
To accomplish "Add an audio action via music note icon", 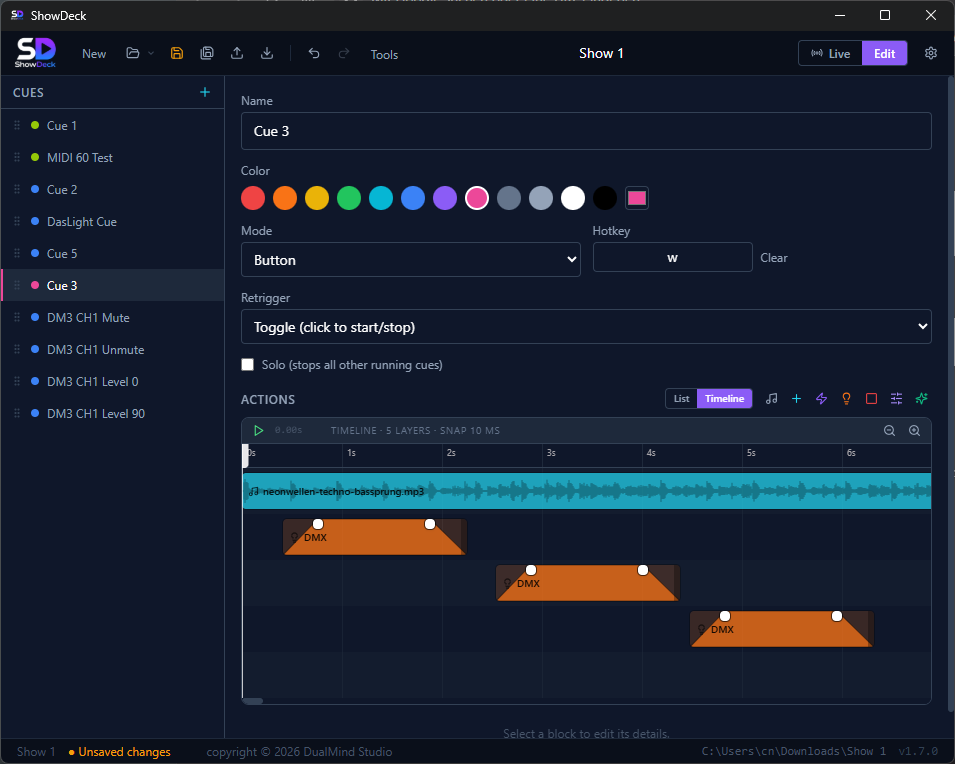I will point(772,398).
